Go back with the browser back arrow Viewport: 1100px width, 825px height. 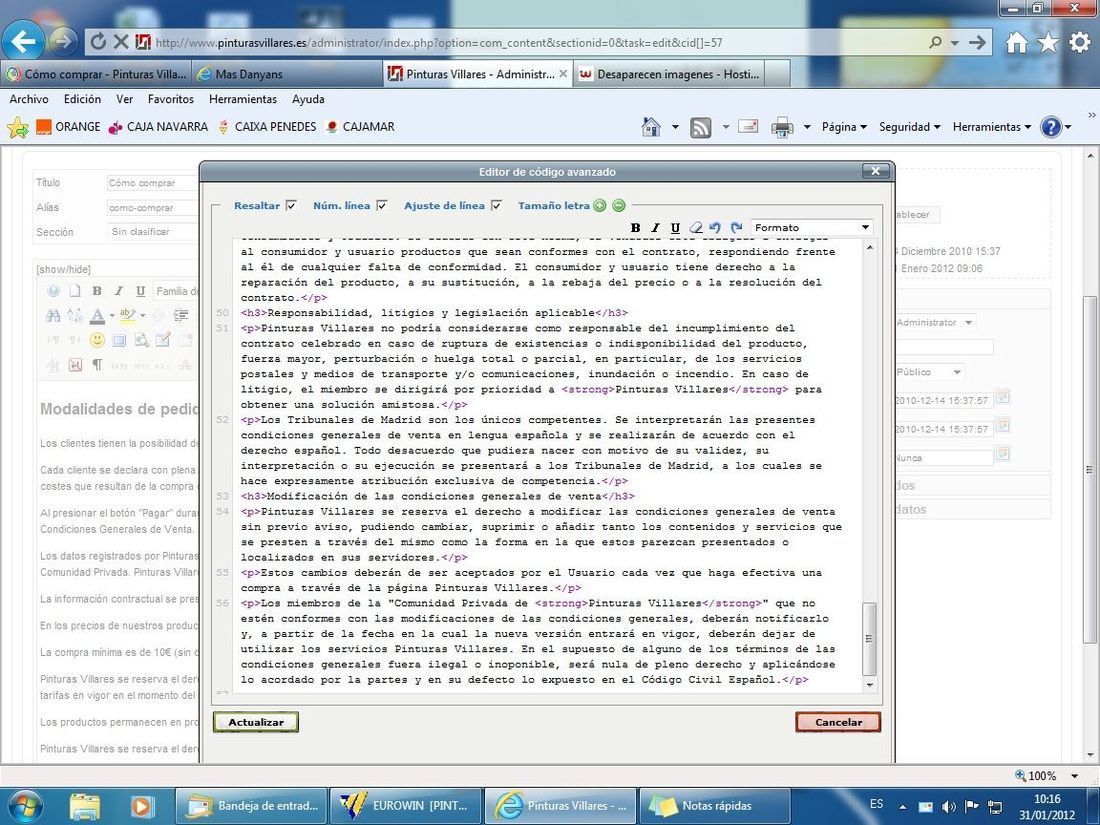[x=23, y=42]
